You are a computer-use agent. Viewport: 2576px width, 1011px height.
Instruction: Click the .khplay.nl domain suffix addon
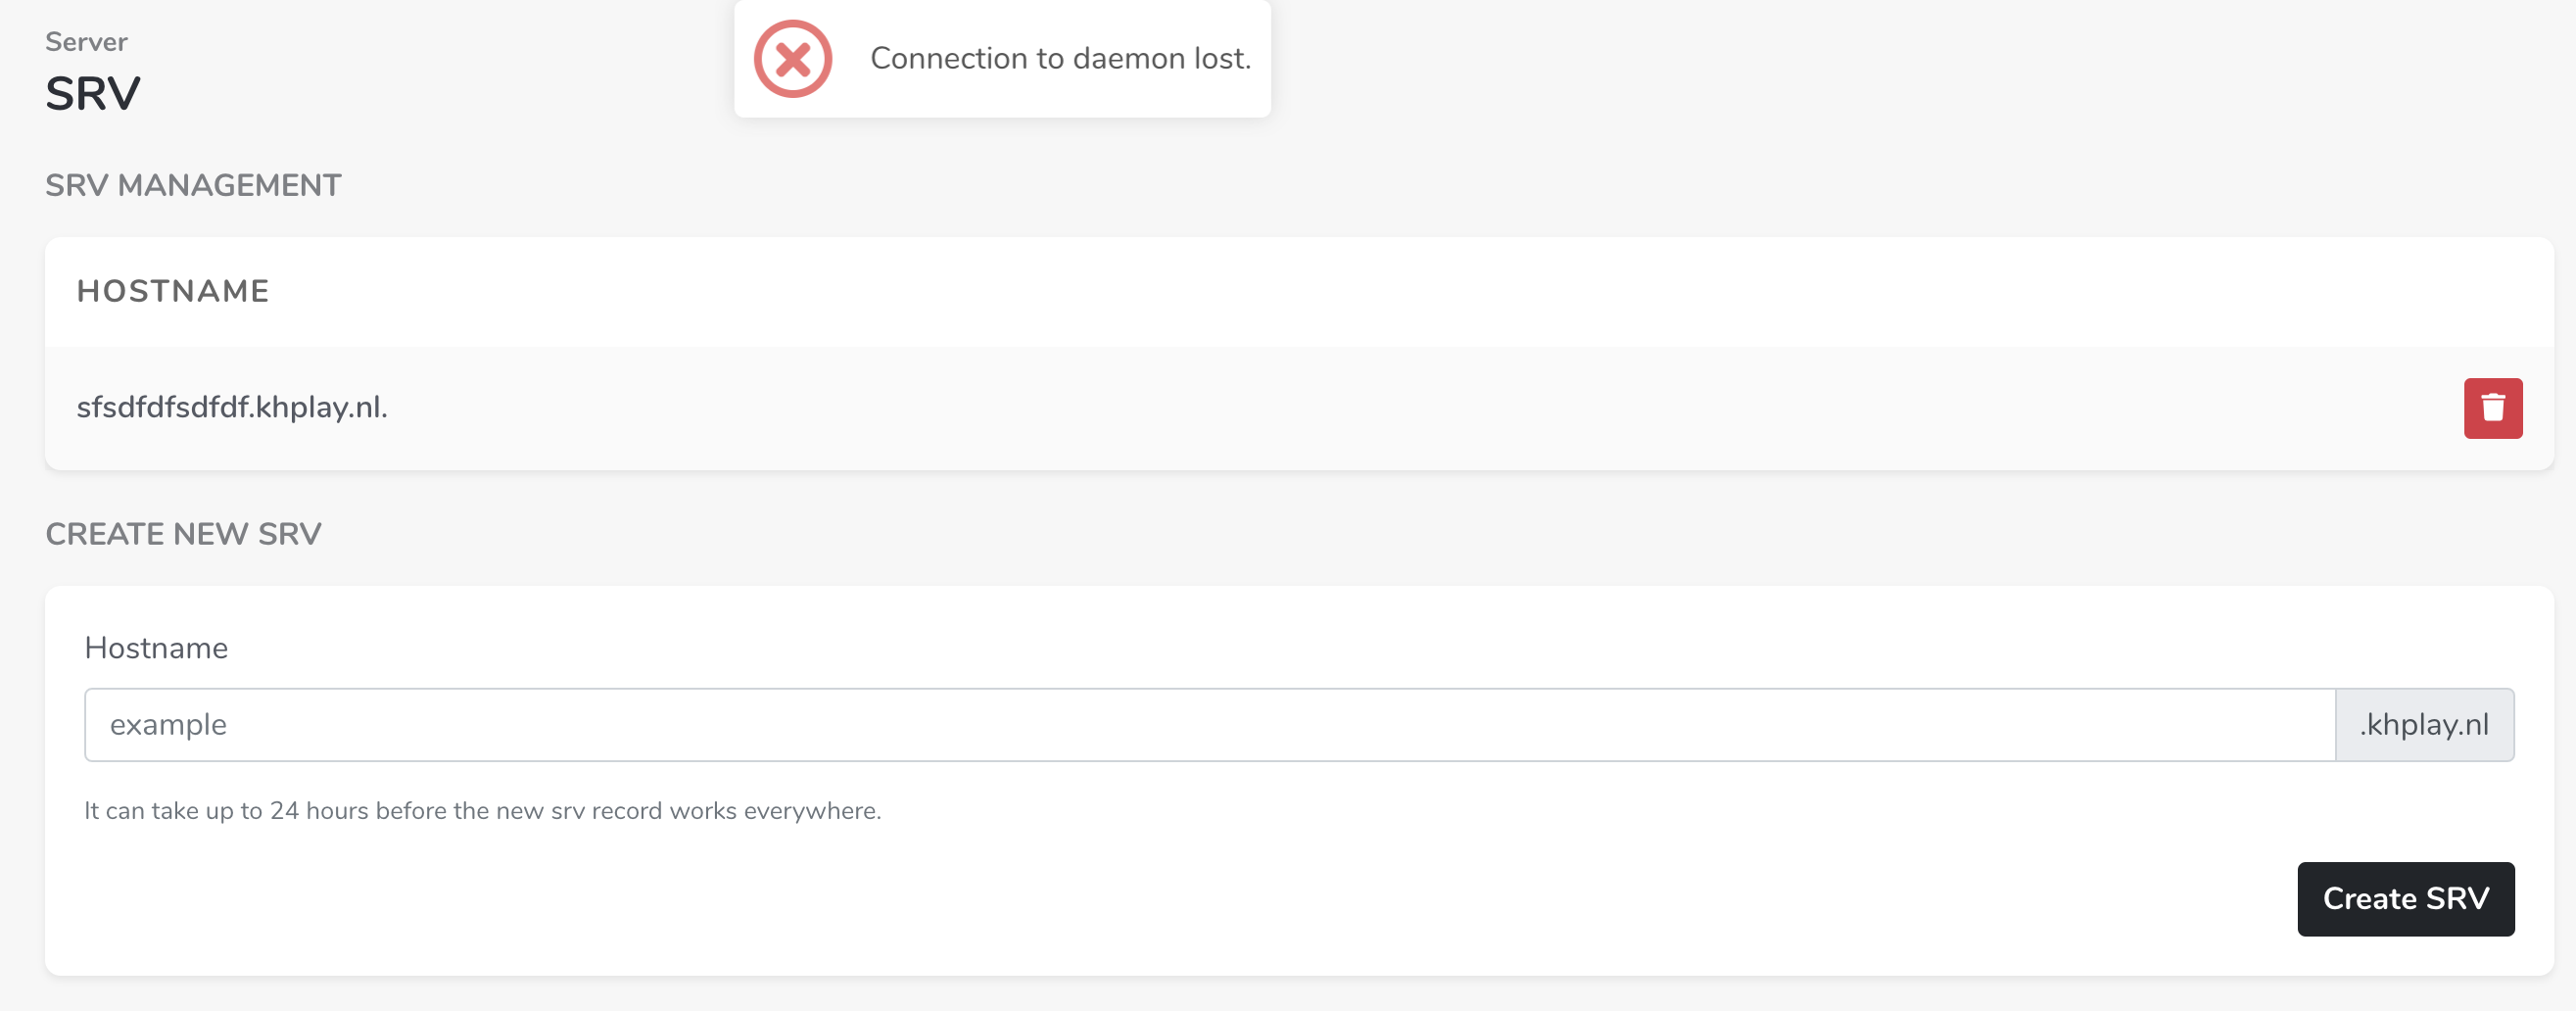pyautogui.click(x=2424, y=724)
